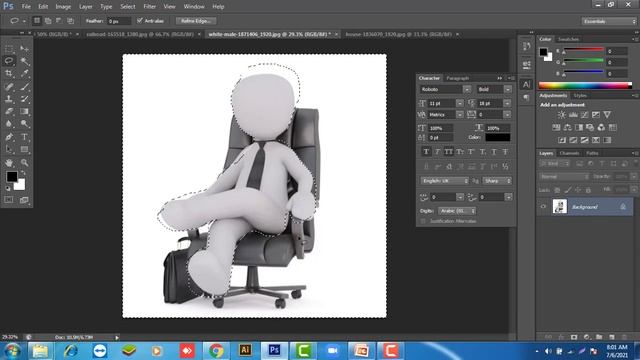The image size is (640, 360).
Task: Open the Roboto font family dropdown
Action: click(x=467, y=89)
